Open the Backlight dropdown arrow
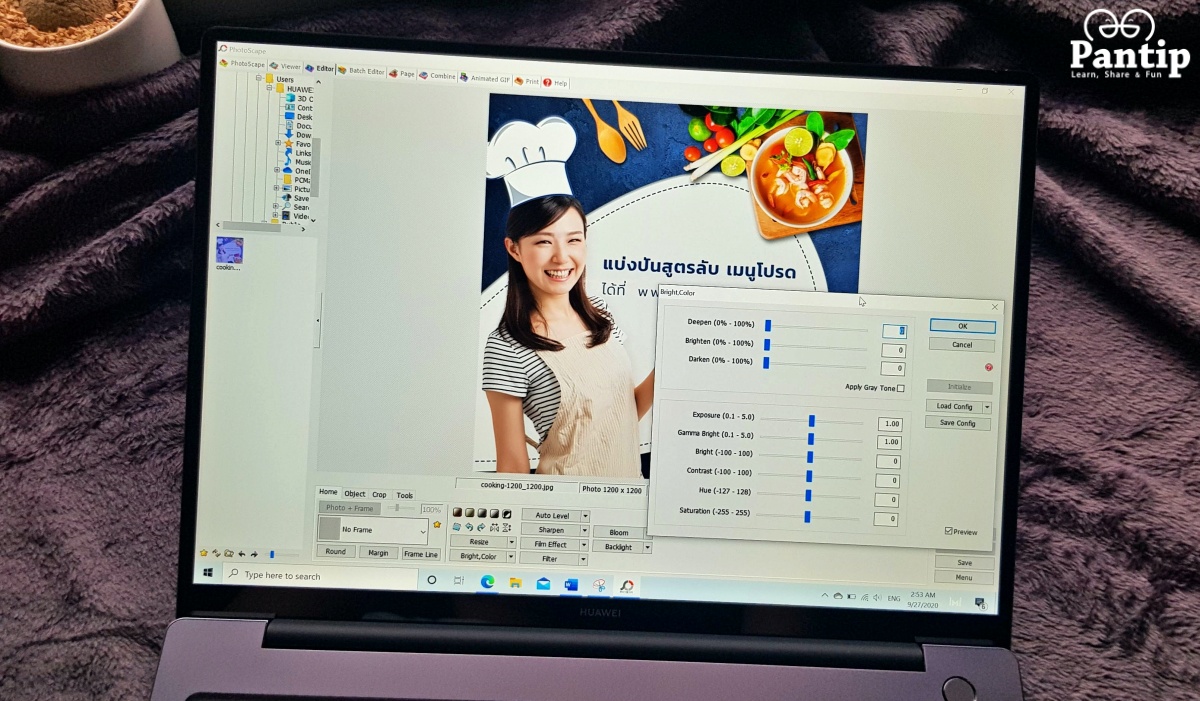 [647, 548]
